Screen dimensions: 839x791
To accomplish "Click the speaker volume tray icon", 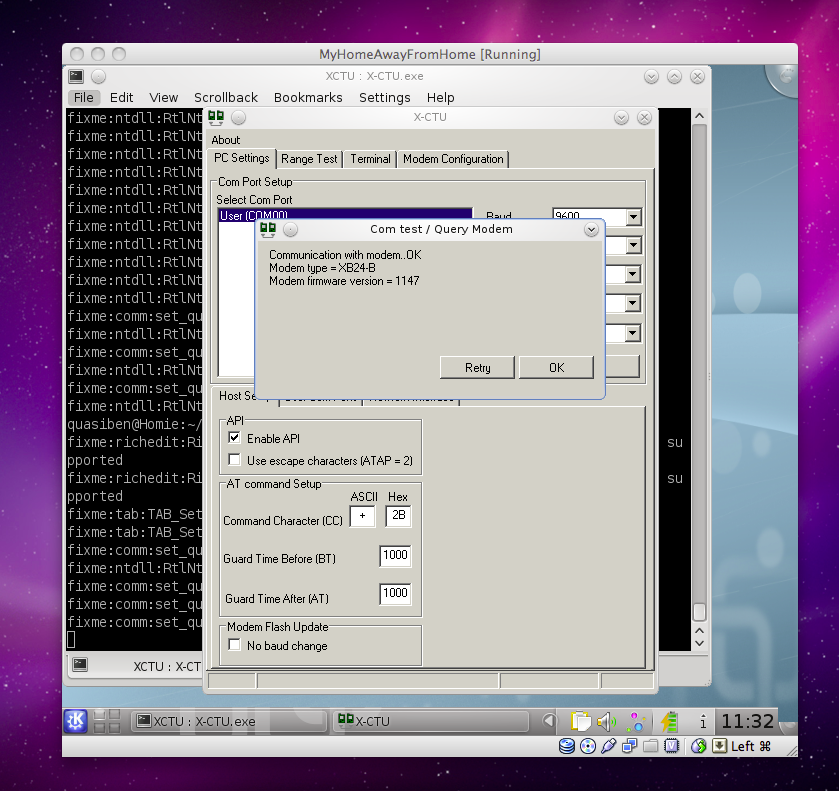I will tap(606, 722).
